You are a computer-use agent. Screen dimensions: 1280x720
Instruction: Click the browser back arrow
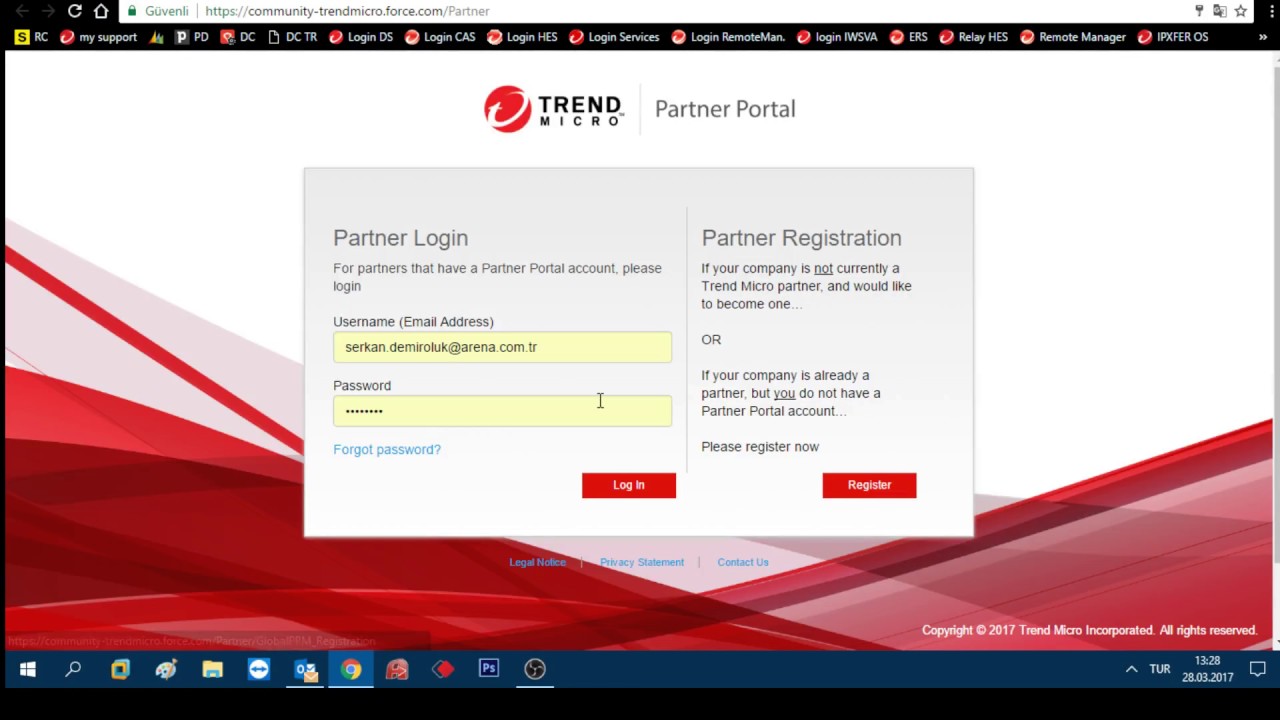(22, 11)
